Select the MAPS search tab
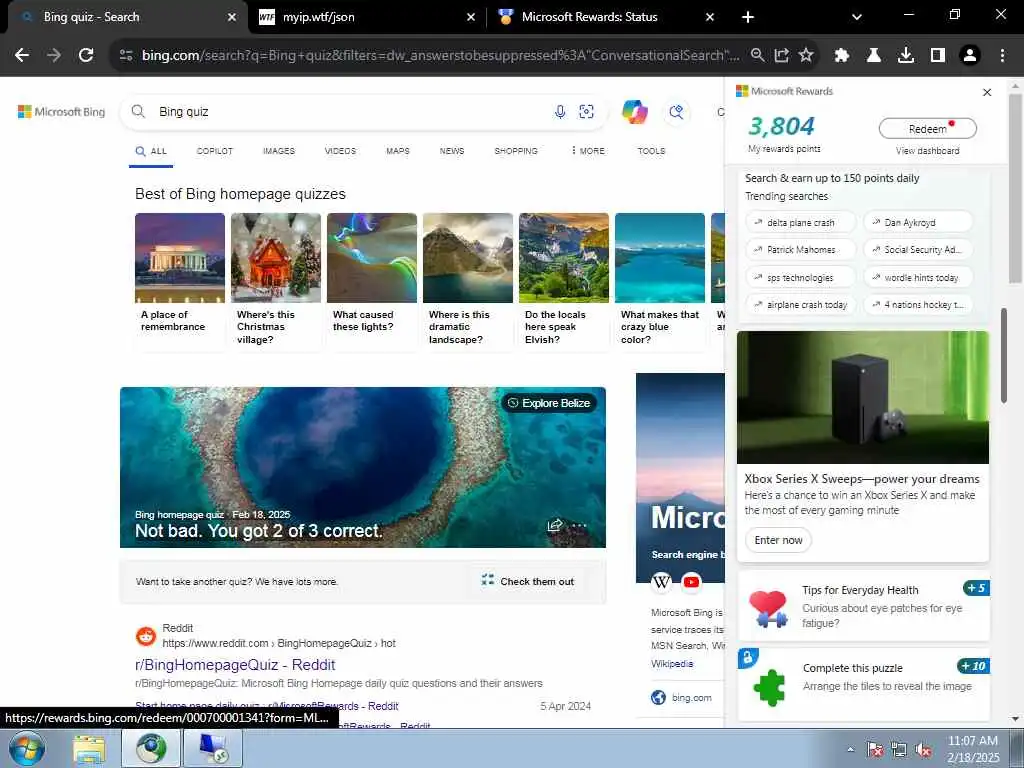The width and height of the screenshot is (1024, 768). coord(398,151)
